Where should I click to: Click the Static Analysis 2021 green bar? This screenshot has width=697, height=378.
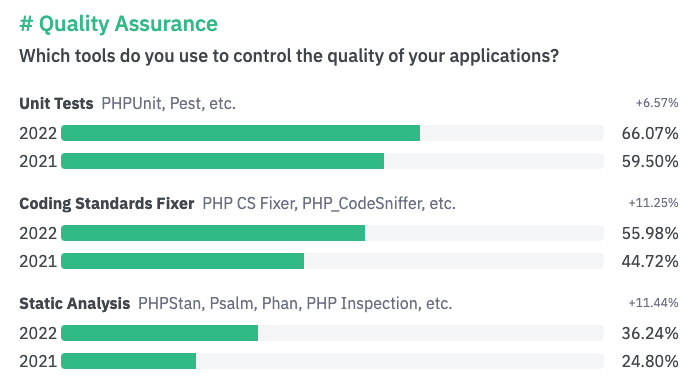coord(129,361)
